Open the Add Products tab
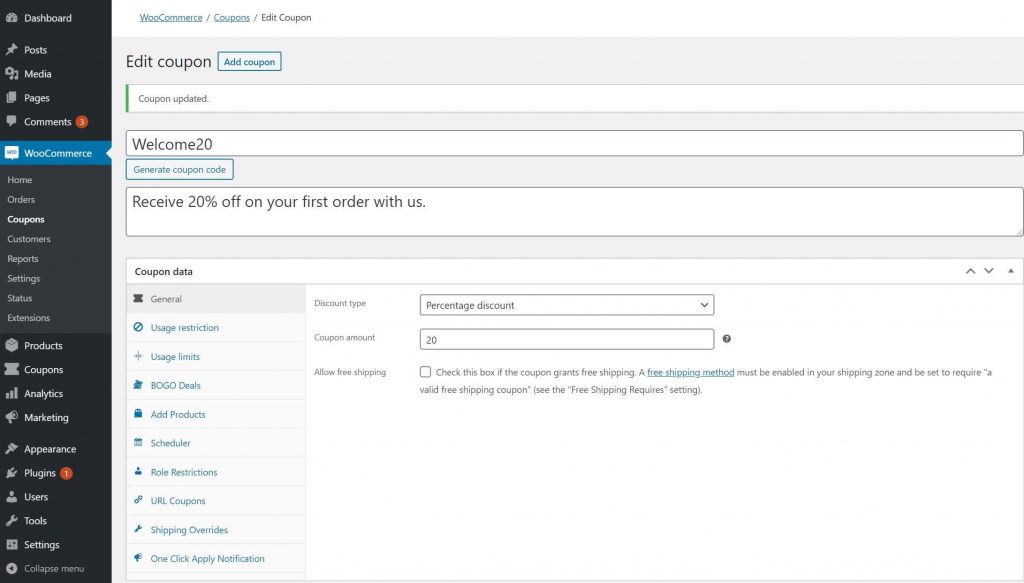 [x=216, y=414]
